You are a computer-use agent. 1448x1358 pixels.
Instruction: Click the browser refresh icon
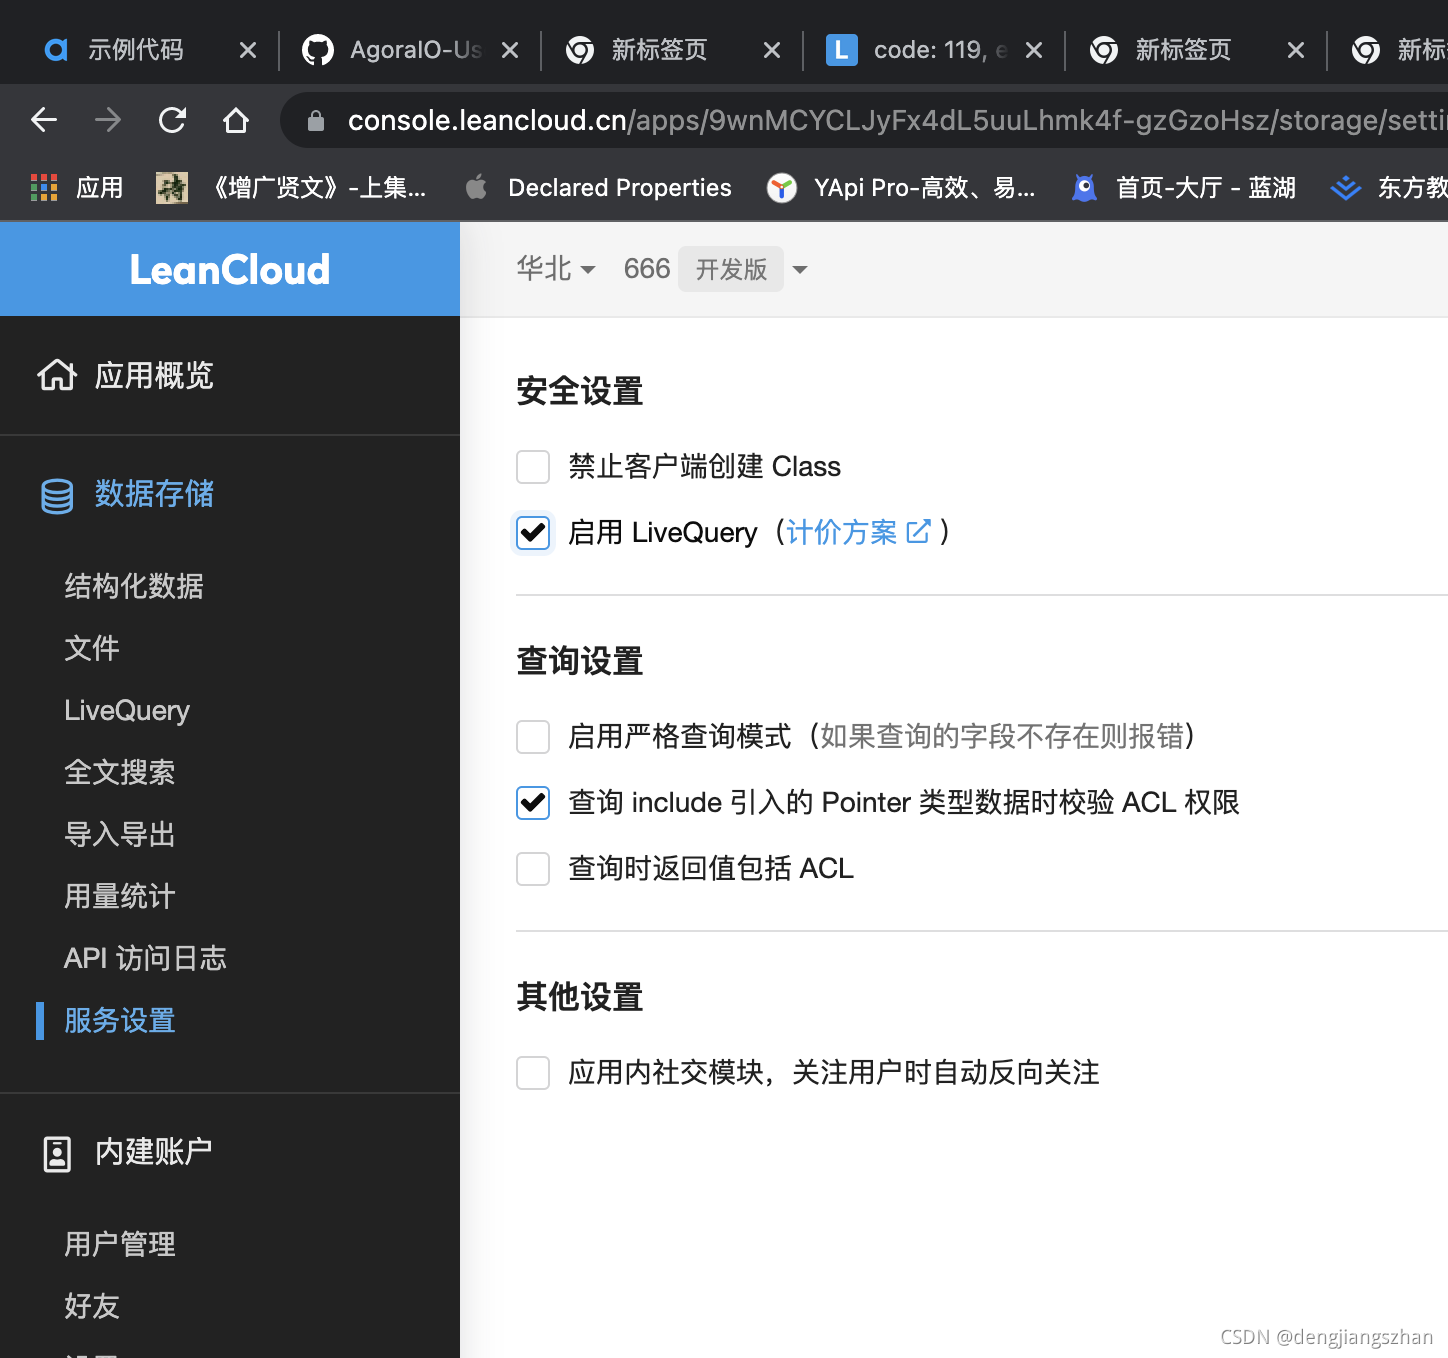click(x=172, y=119)
